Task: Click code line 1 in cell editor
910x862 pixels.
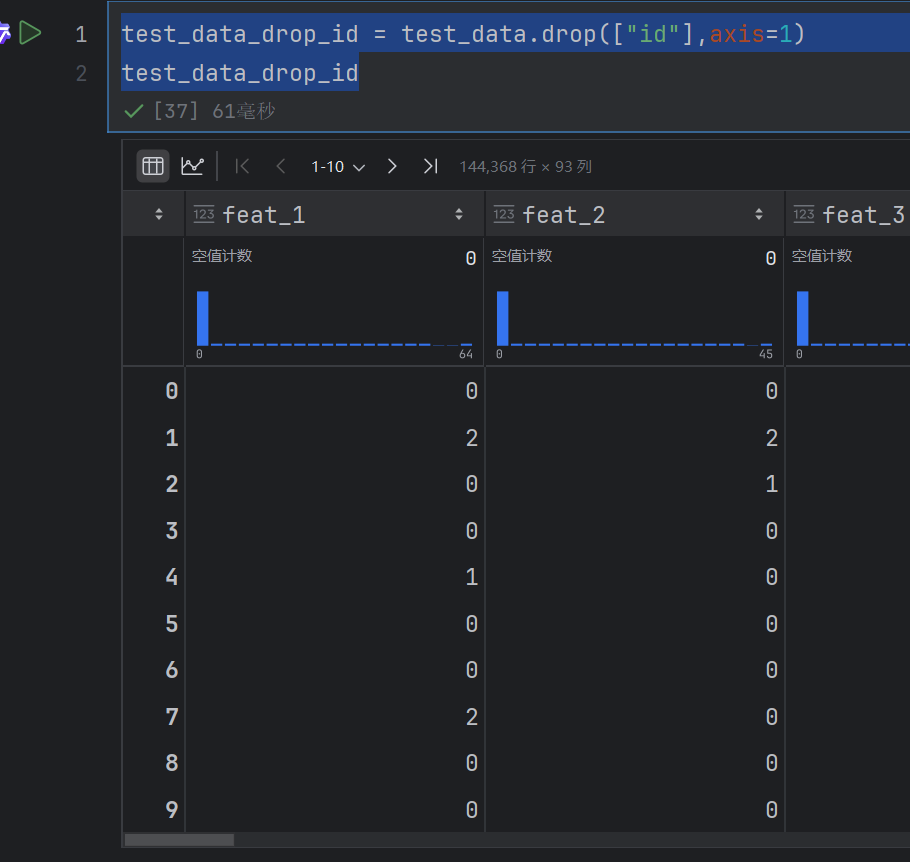Action: (463, 34)
